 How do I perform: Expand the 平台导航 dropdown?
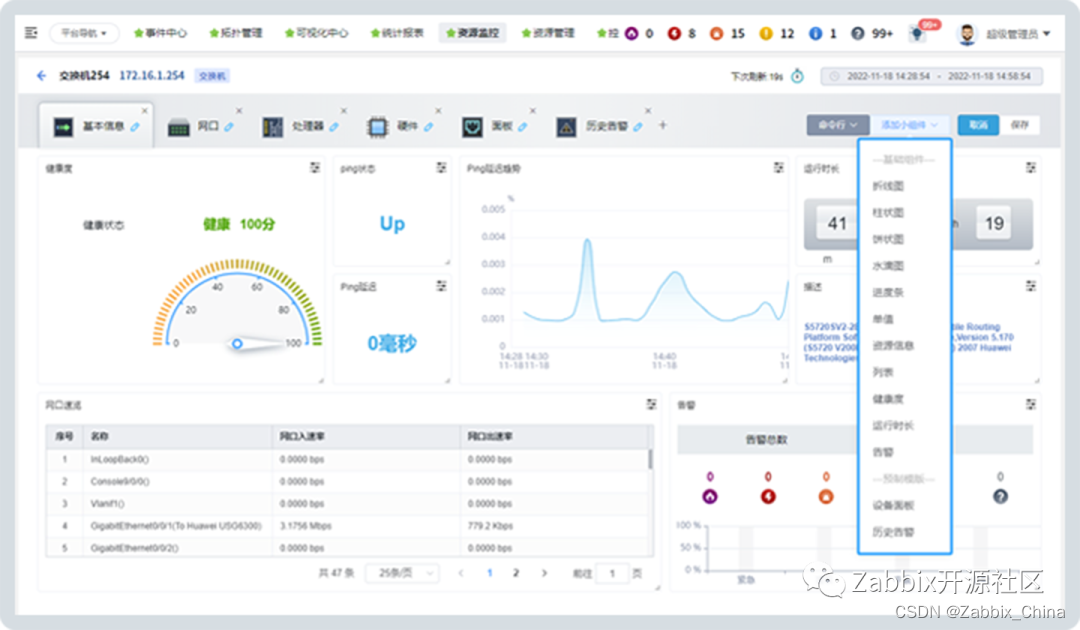point(84,33)
